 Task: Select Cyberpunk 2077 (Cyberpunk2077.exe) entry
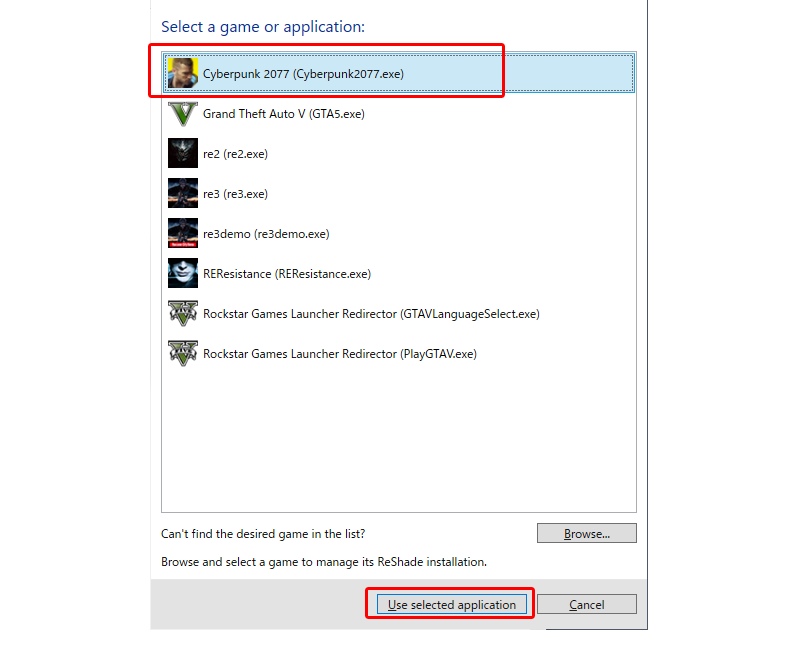pos(399,73)
